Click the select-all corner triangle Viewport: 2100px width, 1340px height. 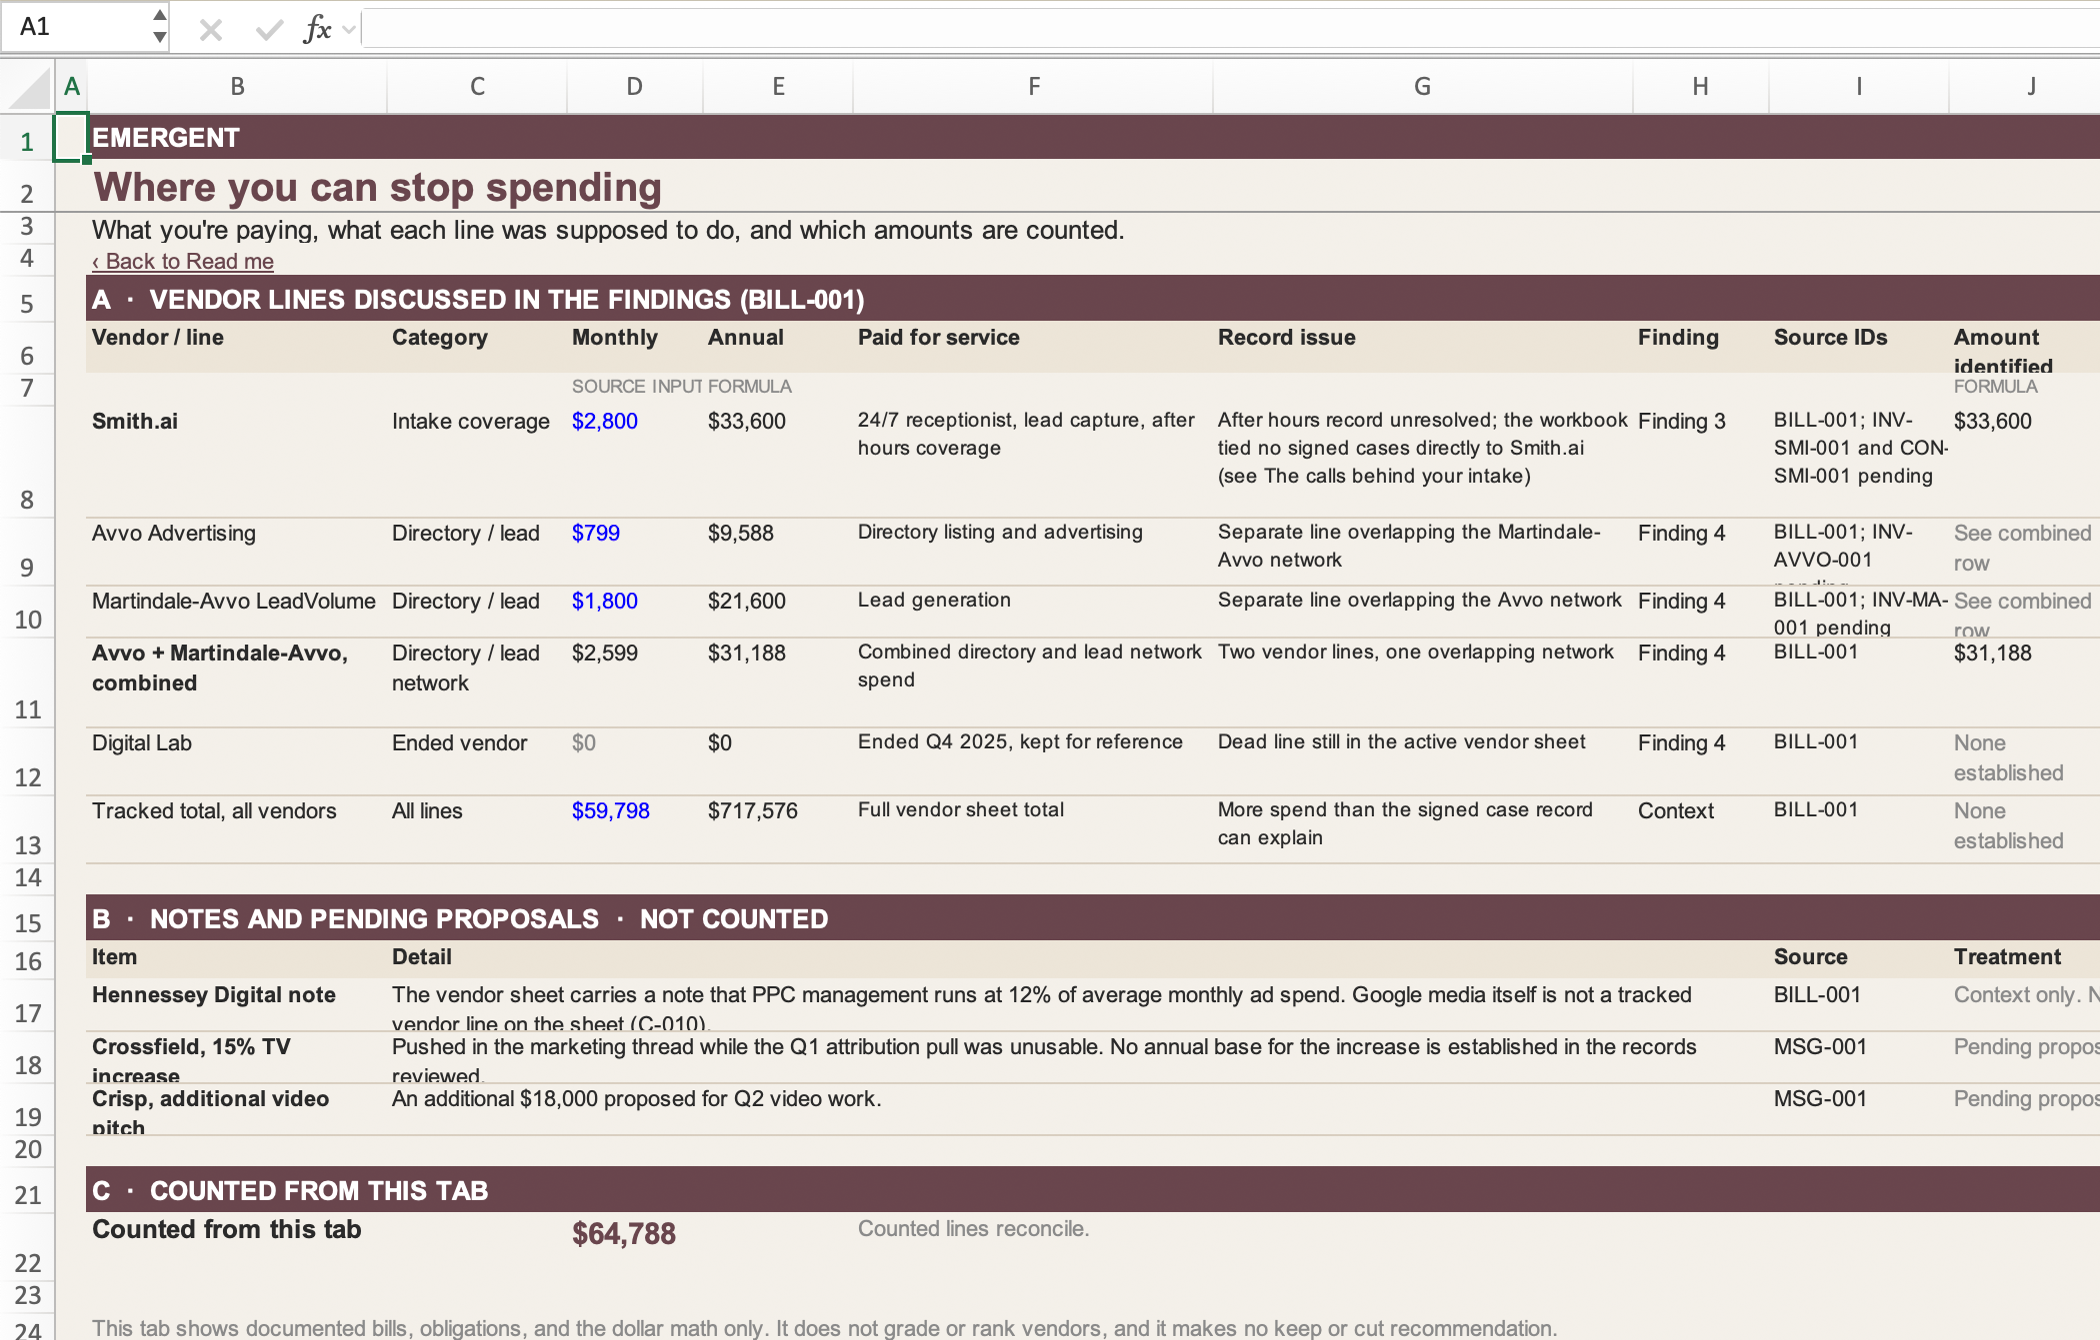click(28, 87)
